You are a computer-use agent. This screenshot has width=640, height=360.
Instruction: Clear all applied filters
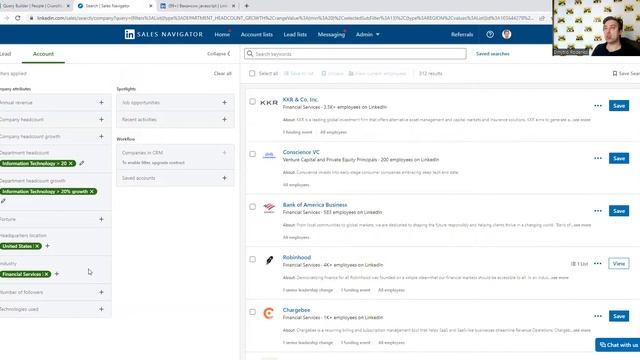coord(222,73)
